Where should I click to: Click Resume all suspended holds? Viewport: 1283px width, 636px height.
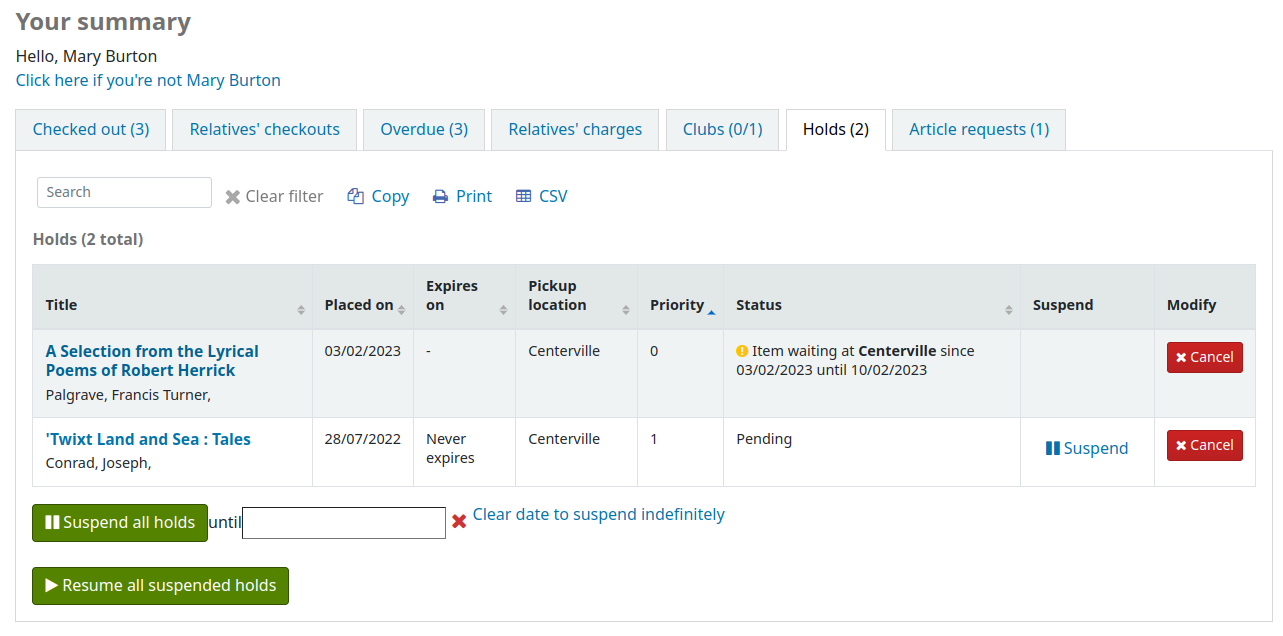coord(160,586)
